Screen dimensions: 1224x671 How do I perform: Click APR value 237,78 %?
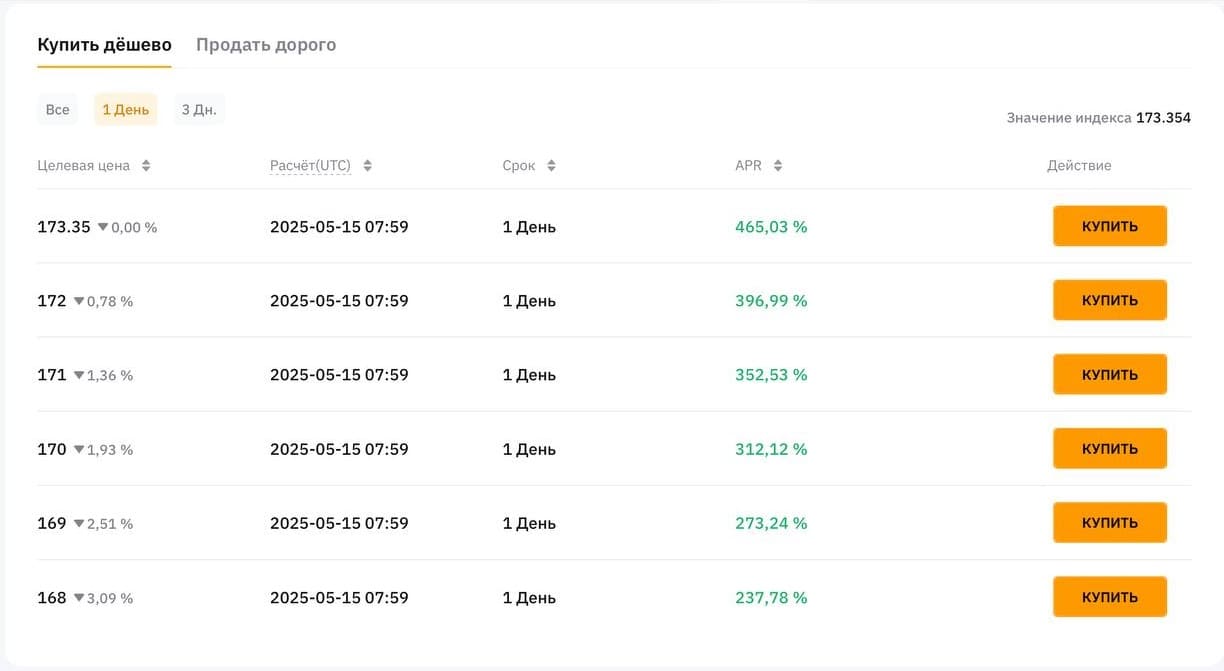771,598
